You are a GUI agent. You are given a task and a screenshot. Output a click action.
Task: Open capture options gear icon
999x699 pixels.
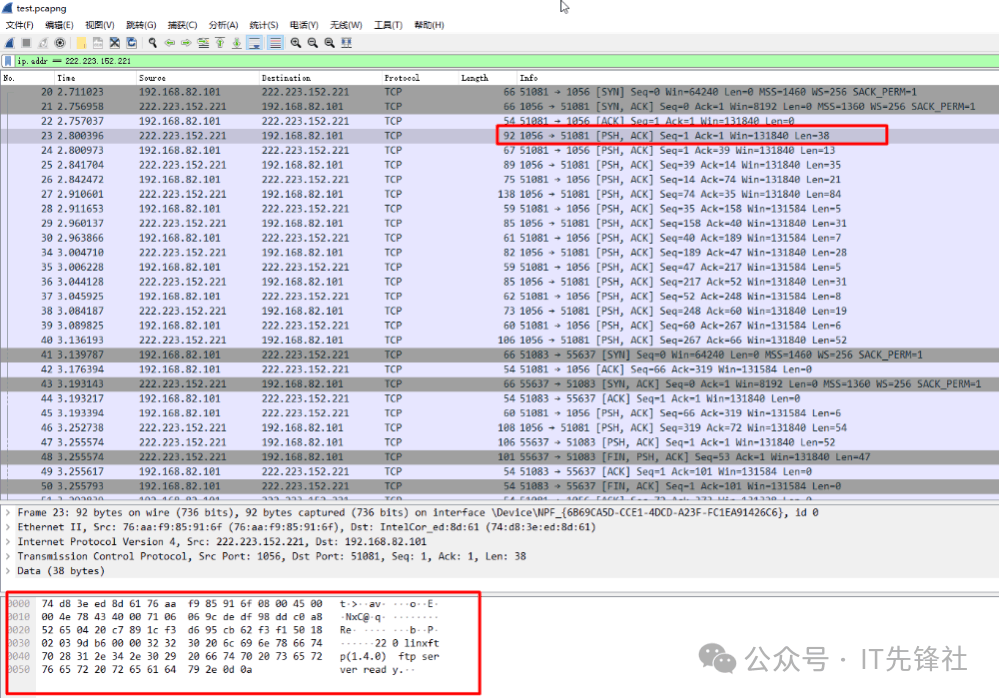coord(60,43)
